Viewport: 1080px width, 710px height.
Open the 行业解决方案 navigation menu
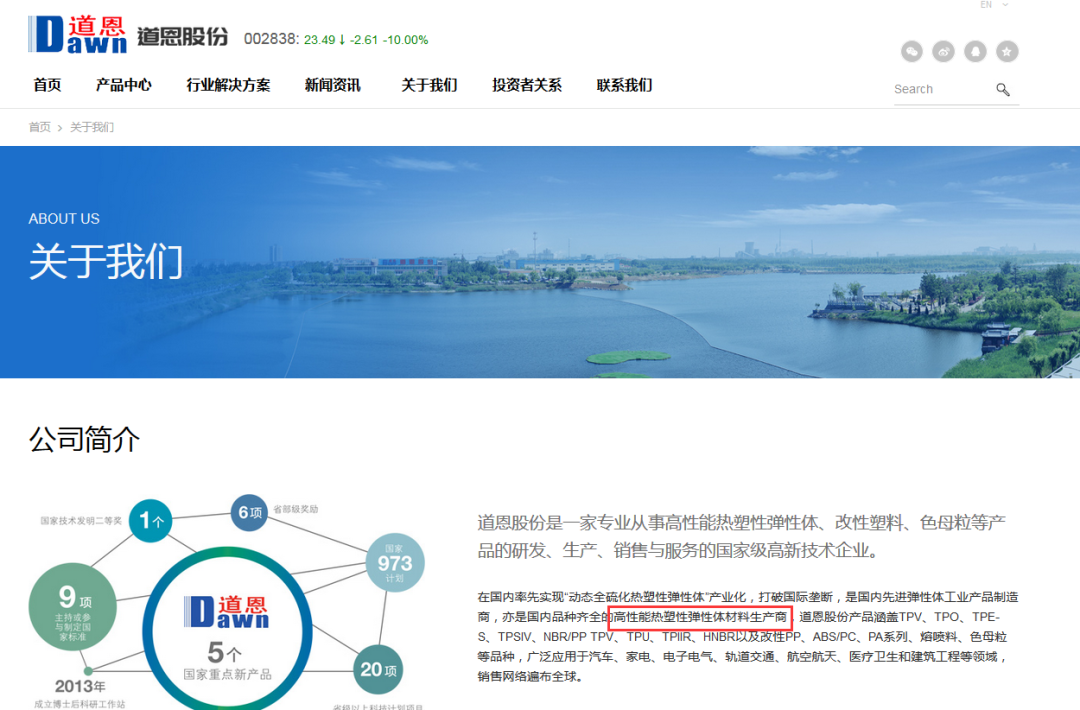229,85
